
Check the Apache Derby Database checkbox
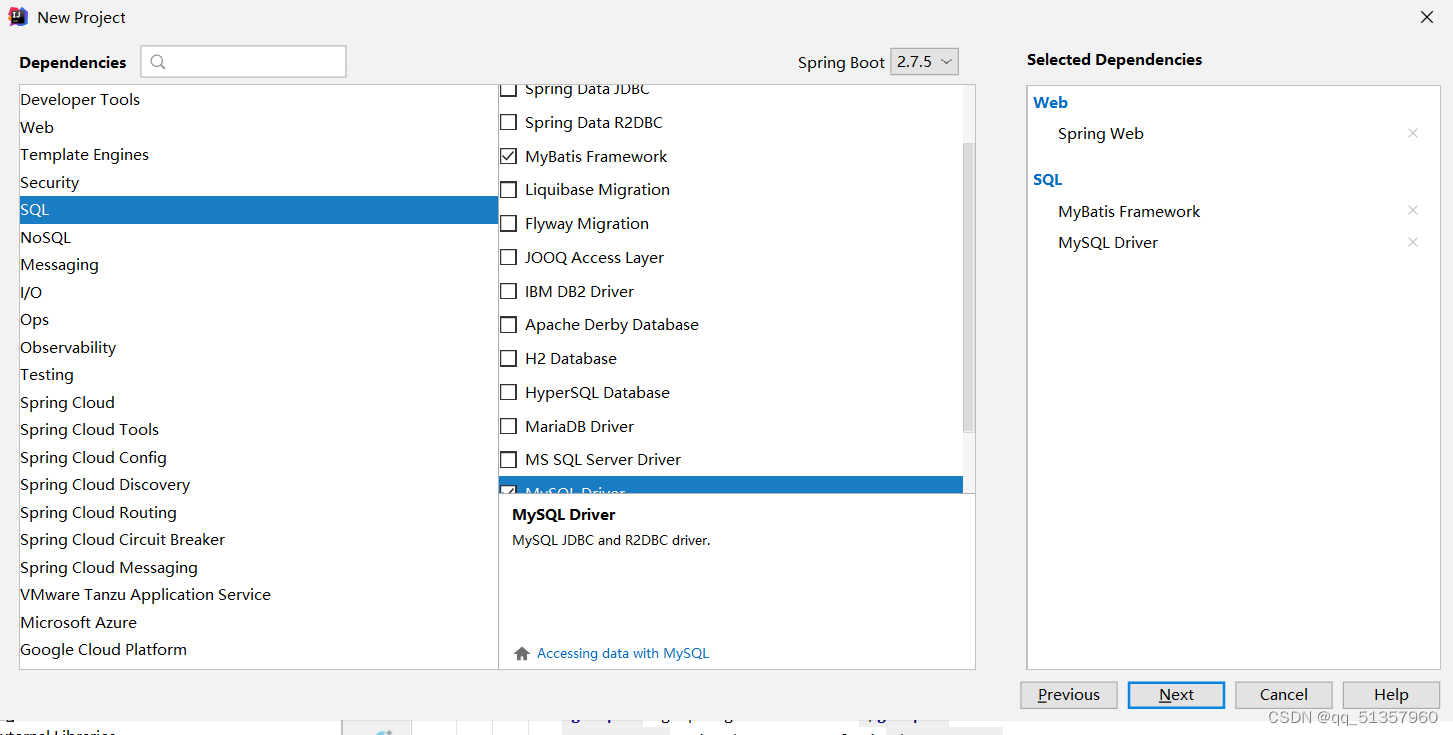508,325
